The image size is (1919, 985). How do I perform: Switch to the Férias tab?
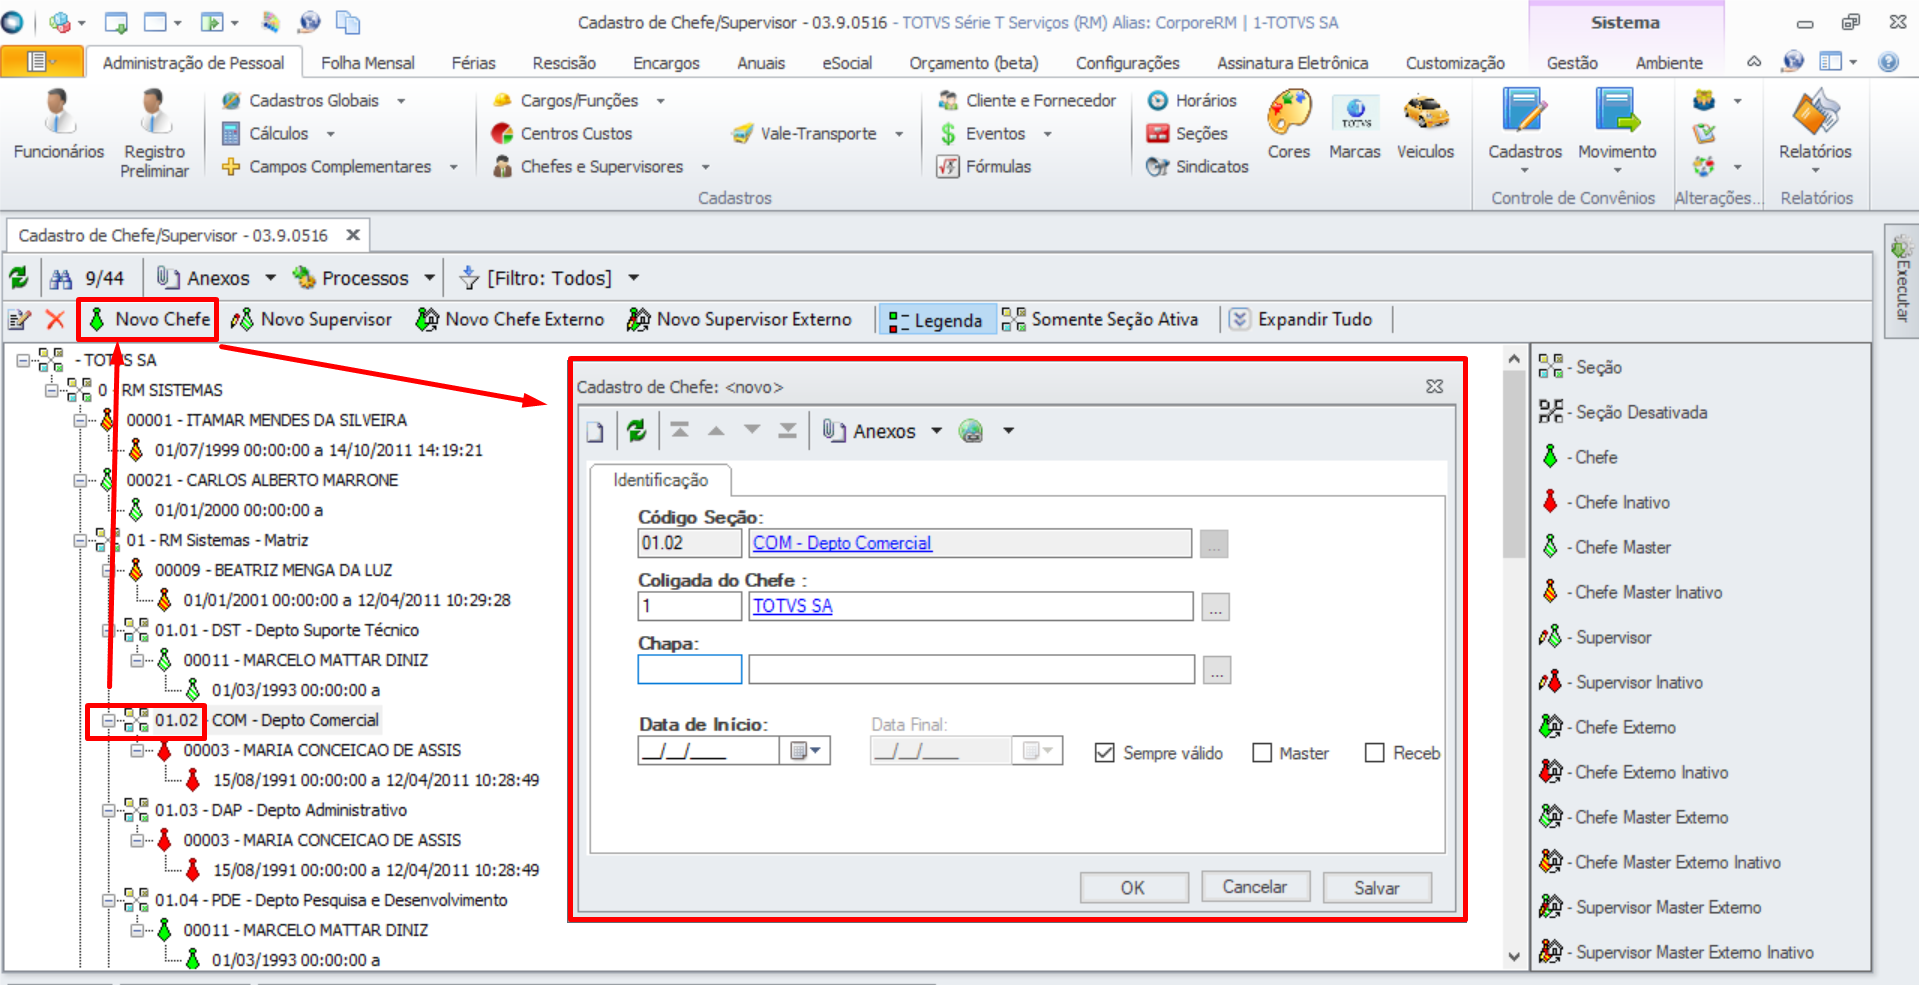pyautogui.click(x=473, y=63)
